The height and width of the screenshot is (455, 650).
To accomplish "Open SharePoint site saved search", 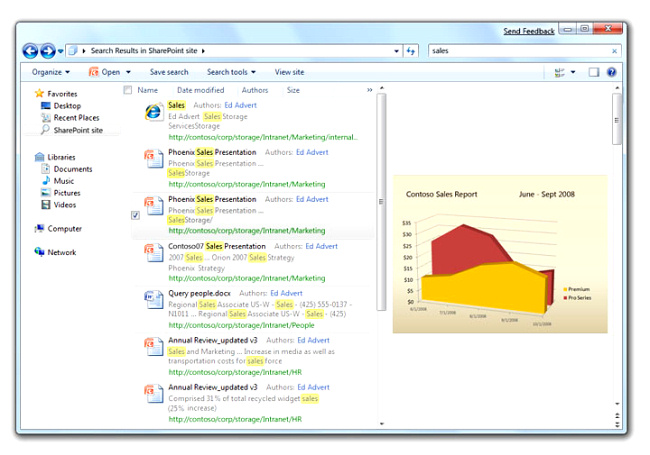I will coord(78,130).
